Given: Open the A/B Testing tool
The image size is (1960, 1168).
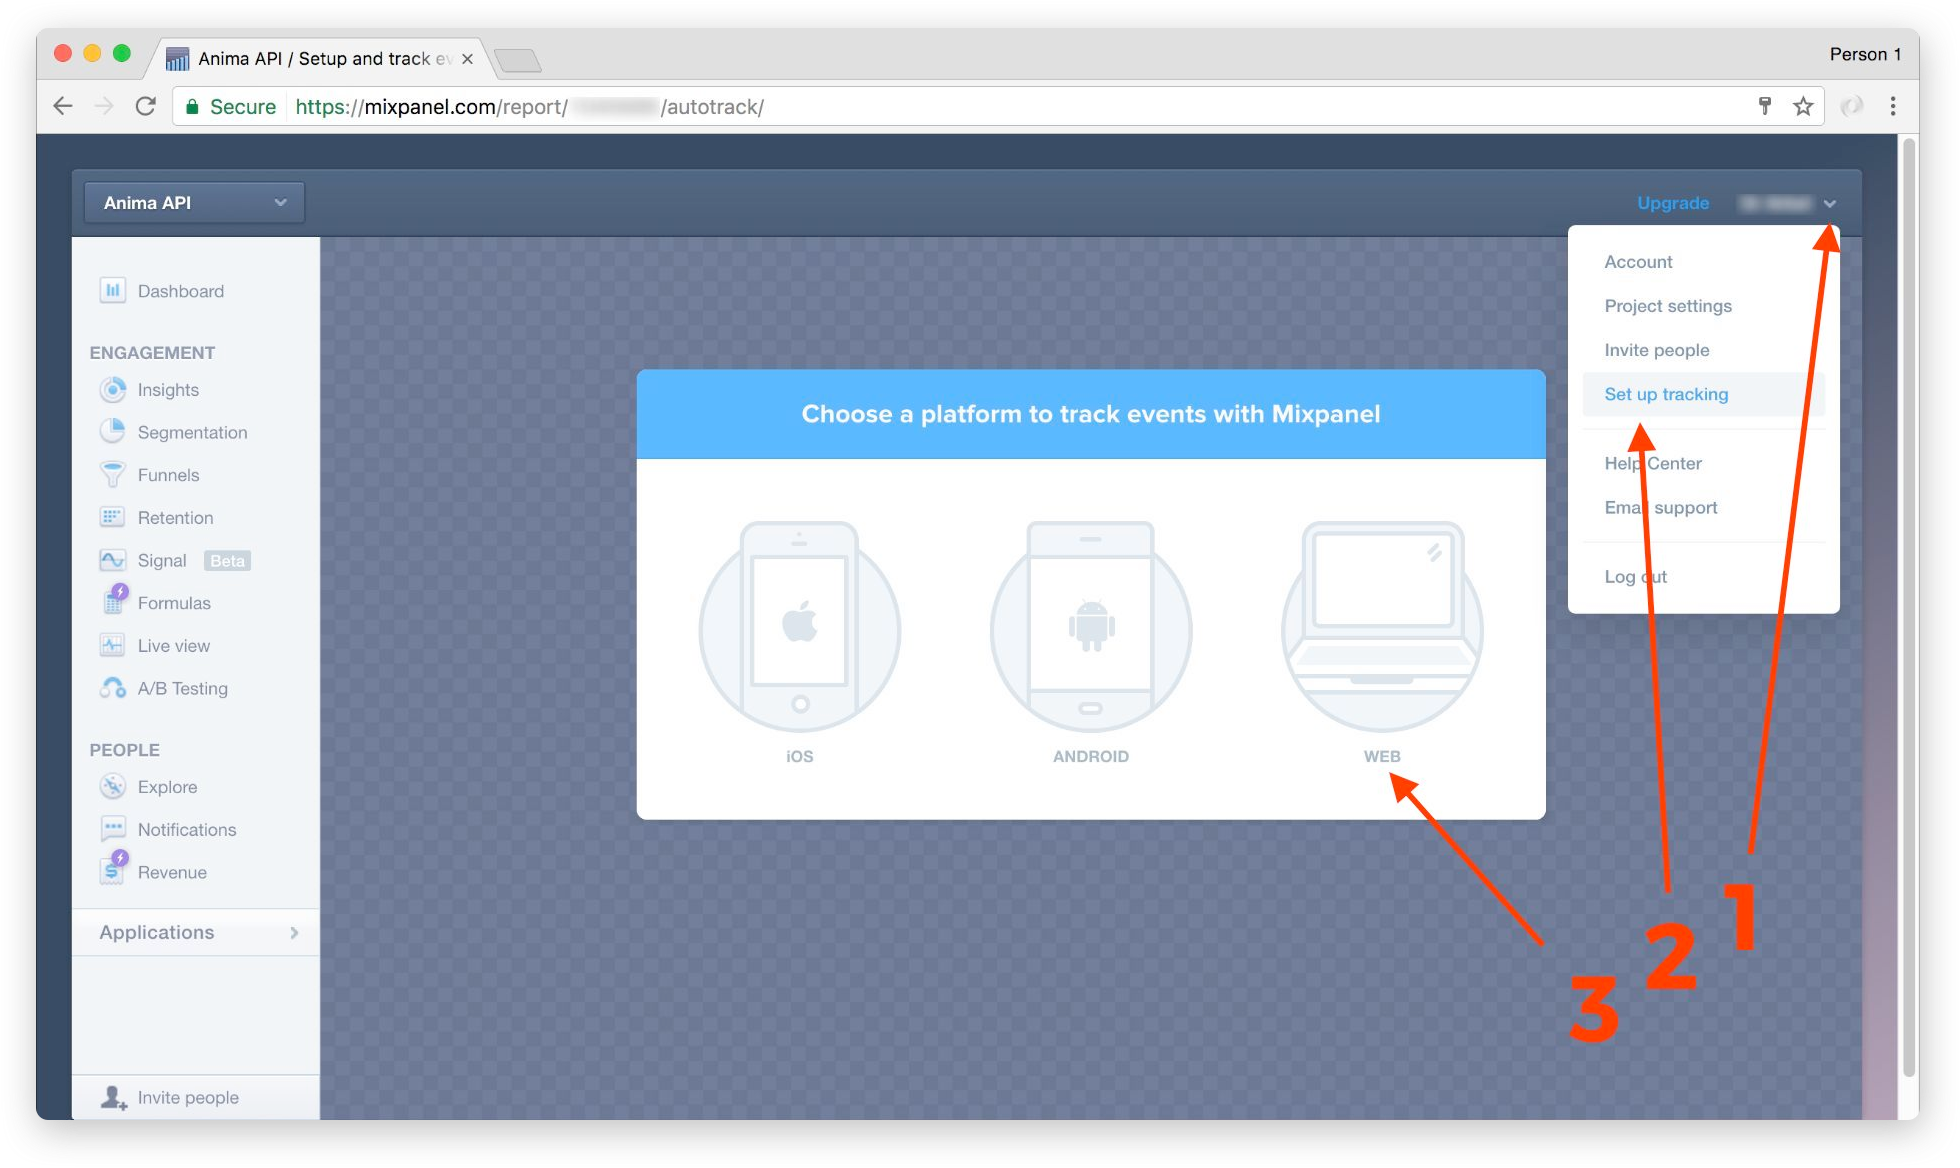Looking at the screenshot, I should point(182,688).
